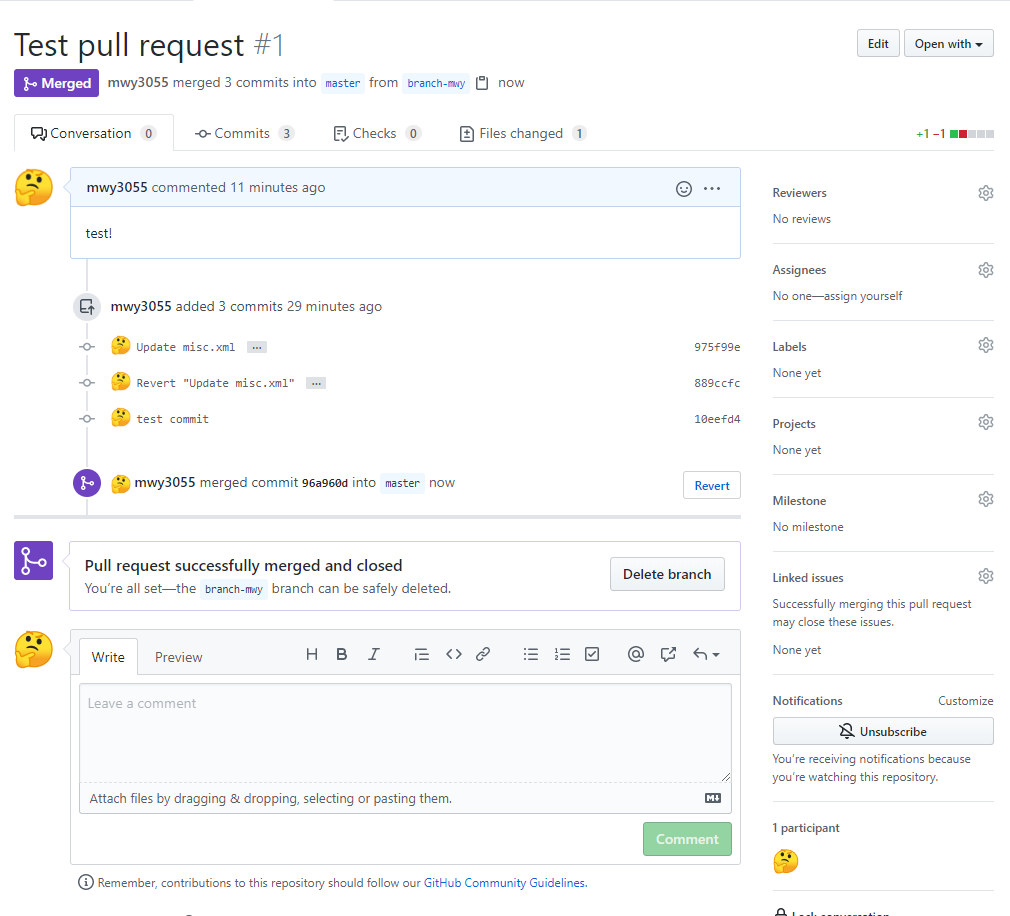The image size is (1010, 916).
Task: Click attach files drop area
Action: coord(405,798)
